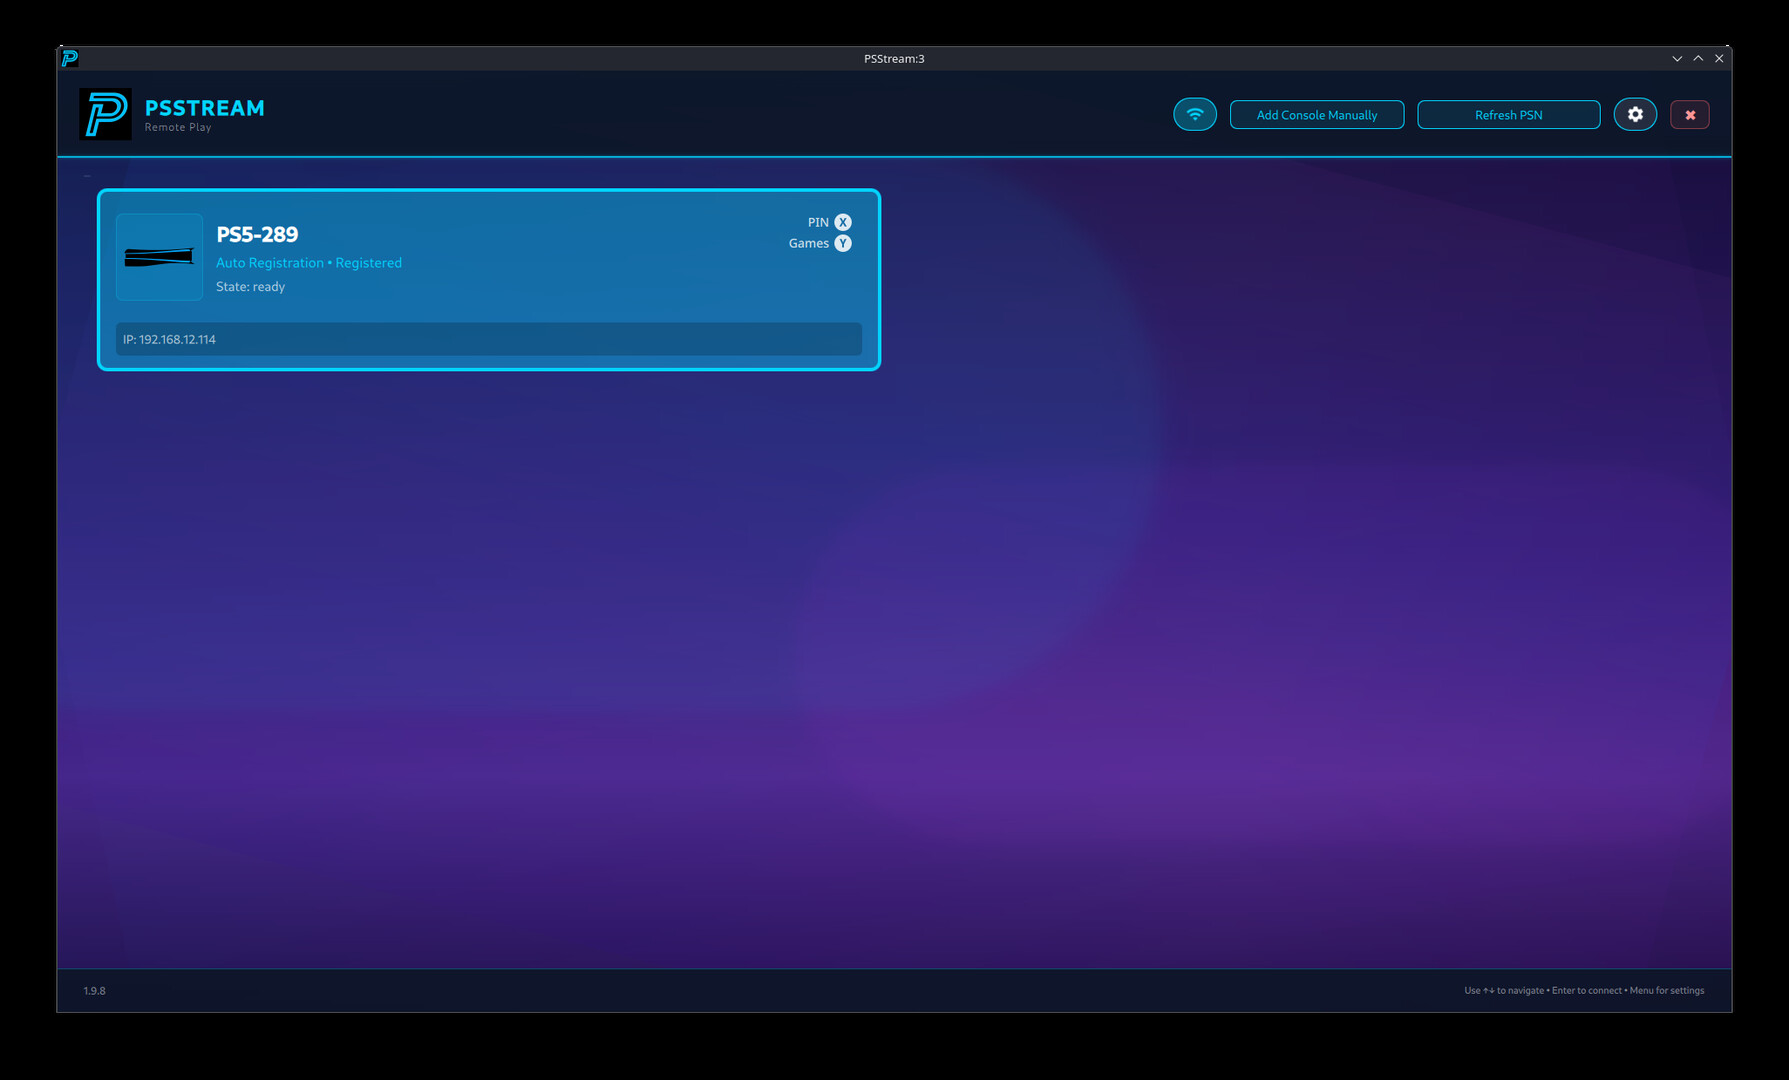Open settings via the gear icon
This screenshot has width=1789, height=1080.
pos(1635,114)
